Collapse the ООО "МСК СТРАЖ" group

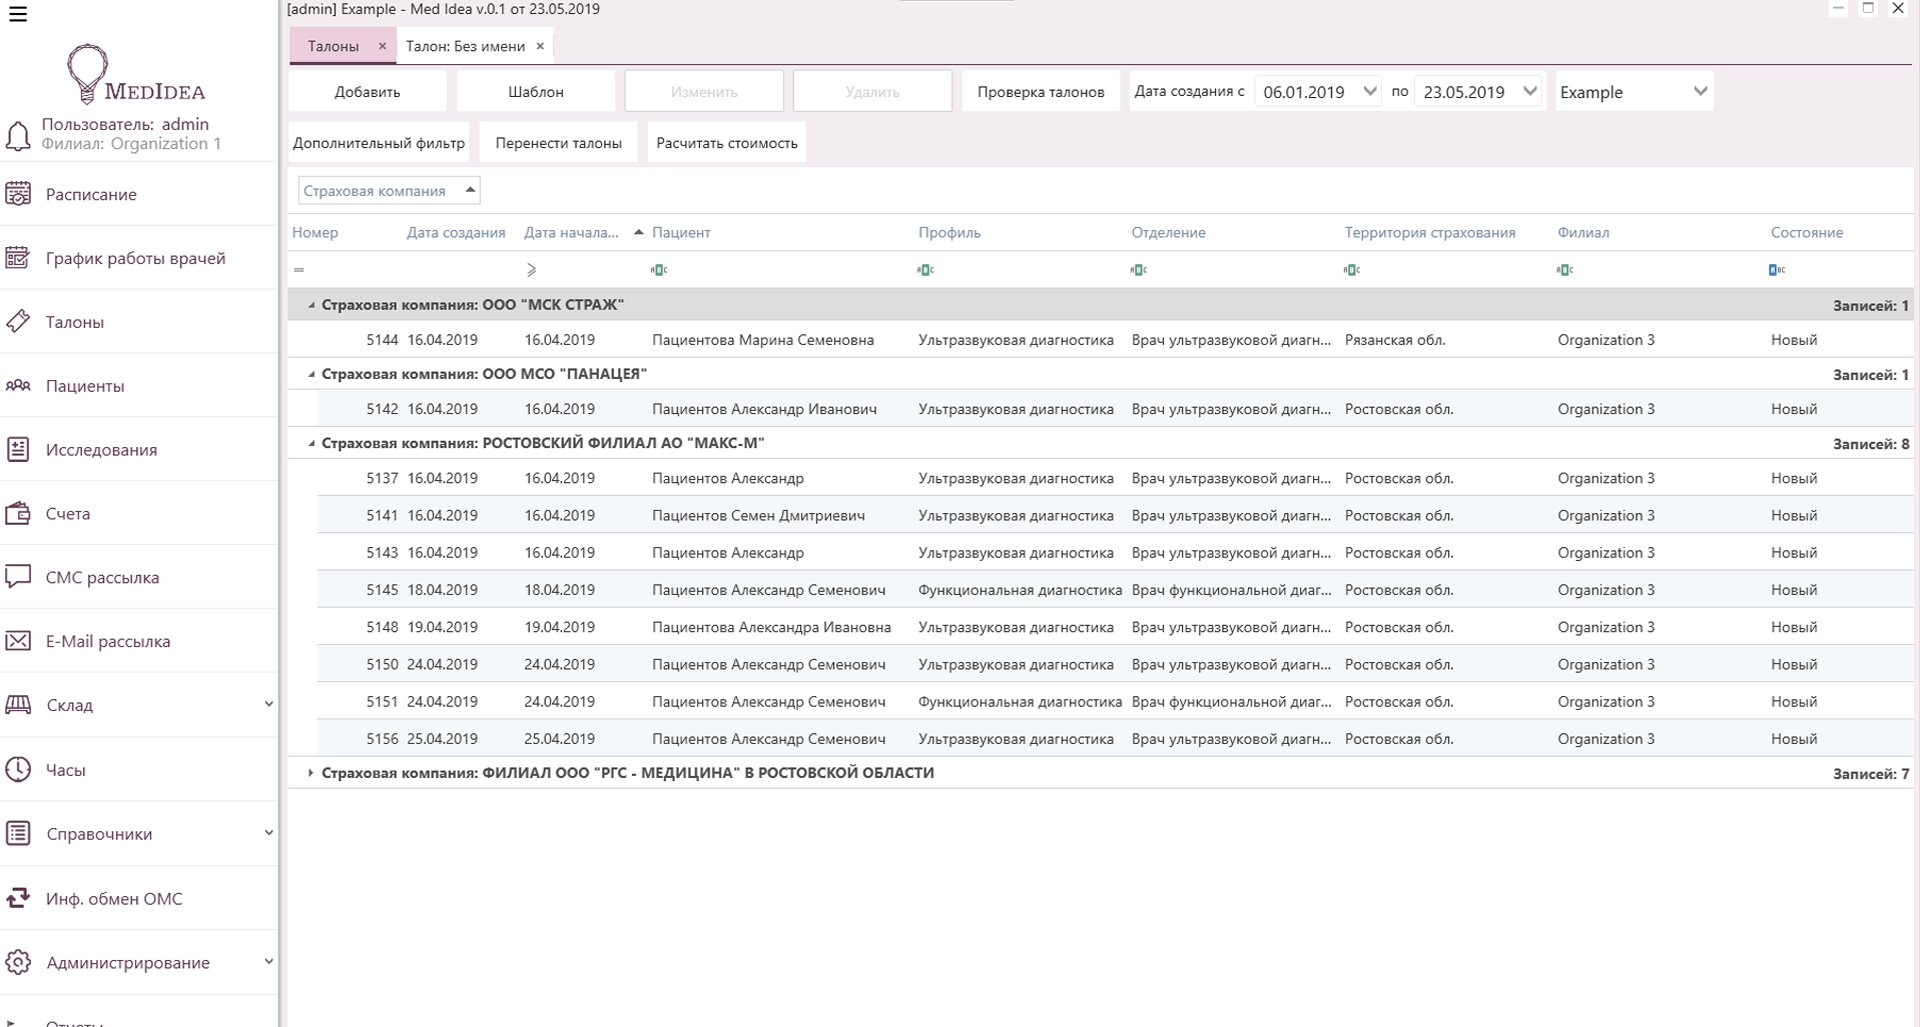tap(311, 305)
